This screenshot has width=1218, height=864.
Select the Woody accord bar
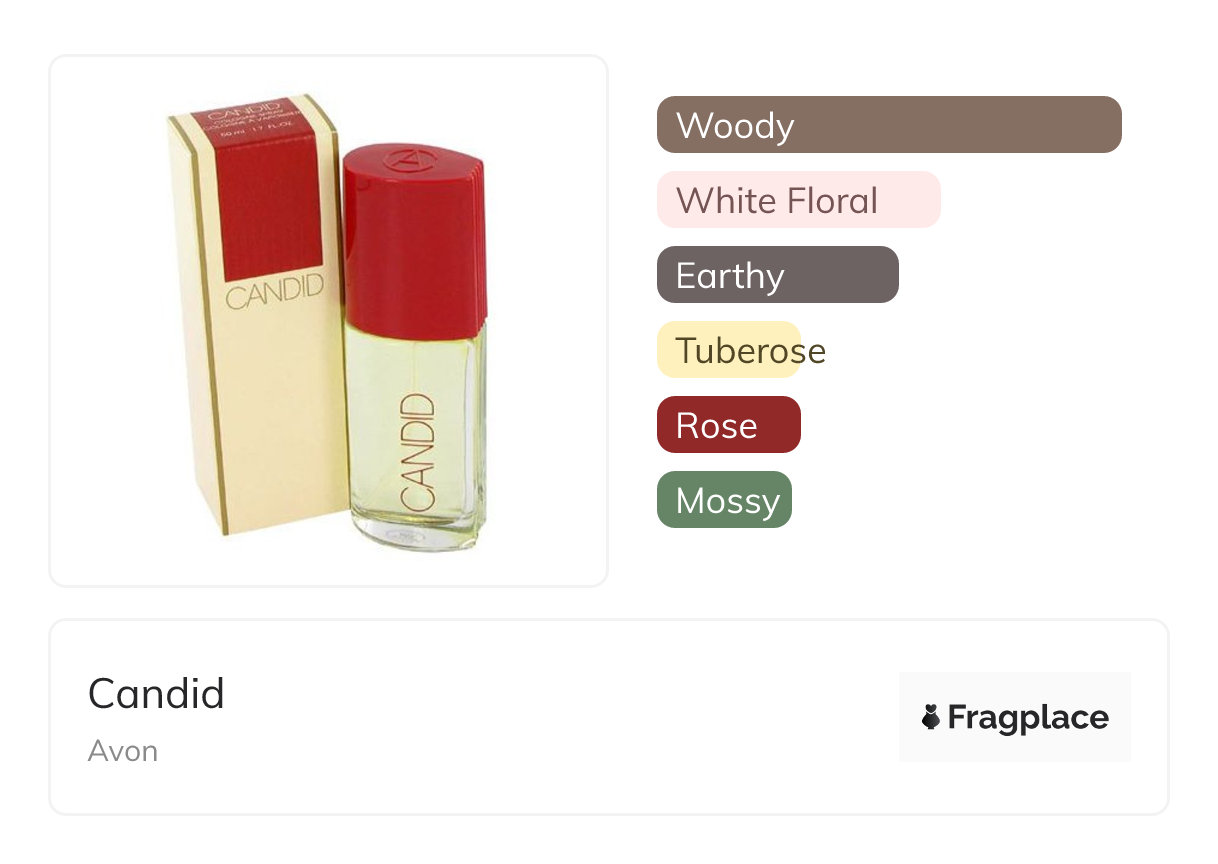pos(888,125)
